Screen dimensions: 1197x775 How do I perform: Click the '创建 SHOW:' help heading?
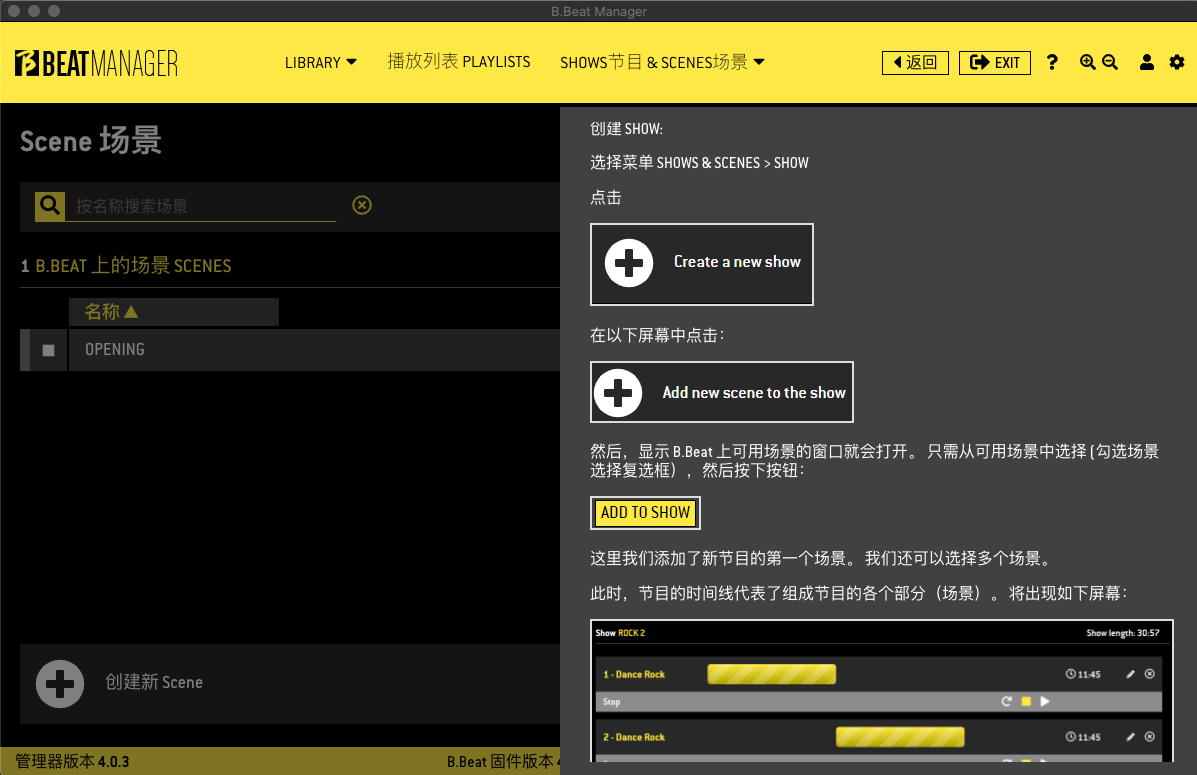click(627, 129)
